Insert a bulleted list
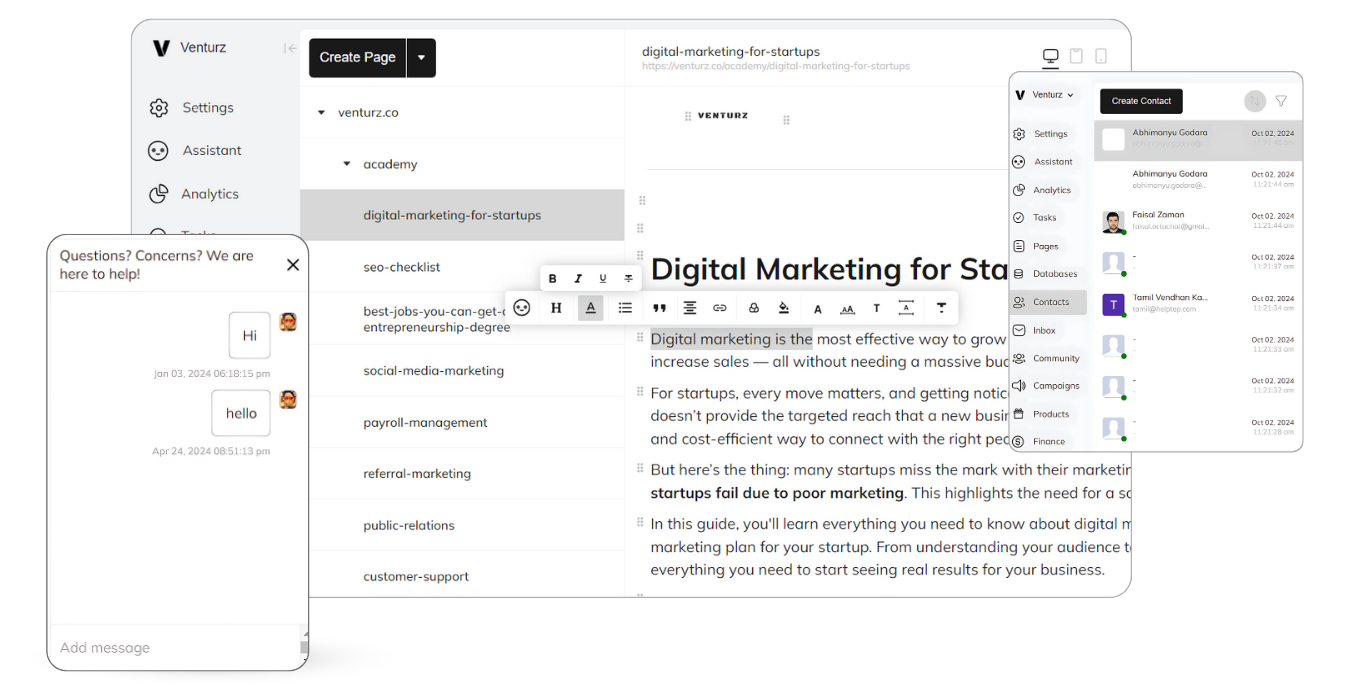This screenshot has width=1350, height=690. click(x=625, y=308)
